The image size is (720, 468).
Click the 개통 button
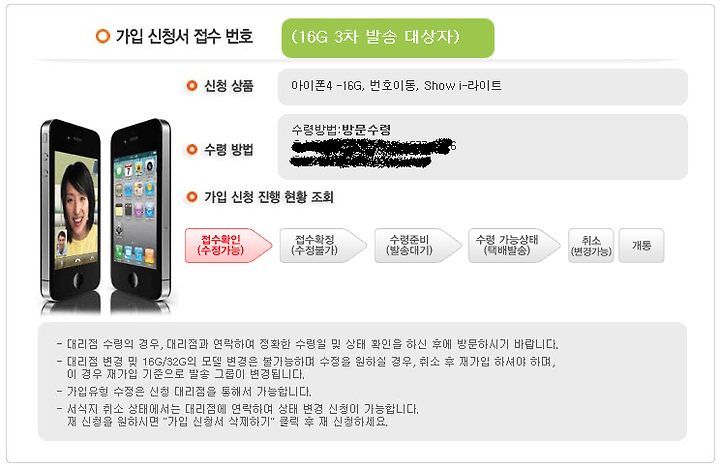pyautogui.click(x=641, y=245)
